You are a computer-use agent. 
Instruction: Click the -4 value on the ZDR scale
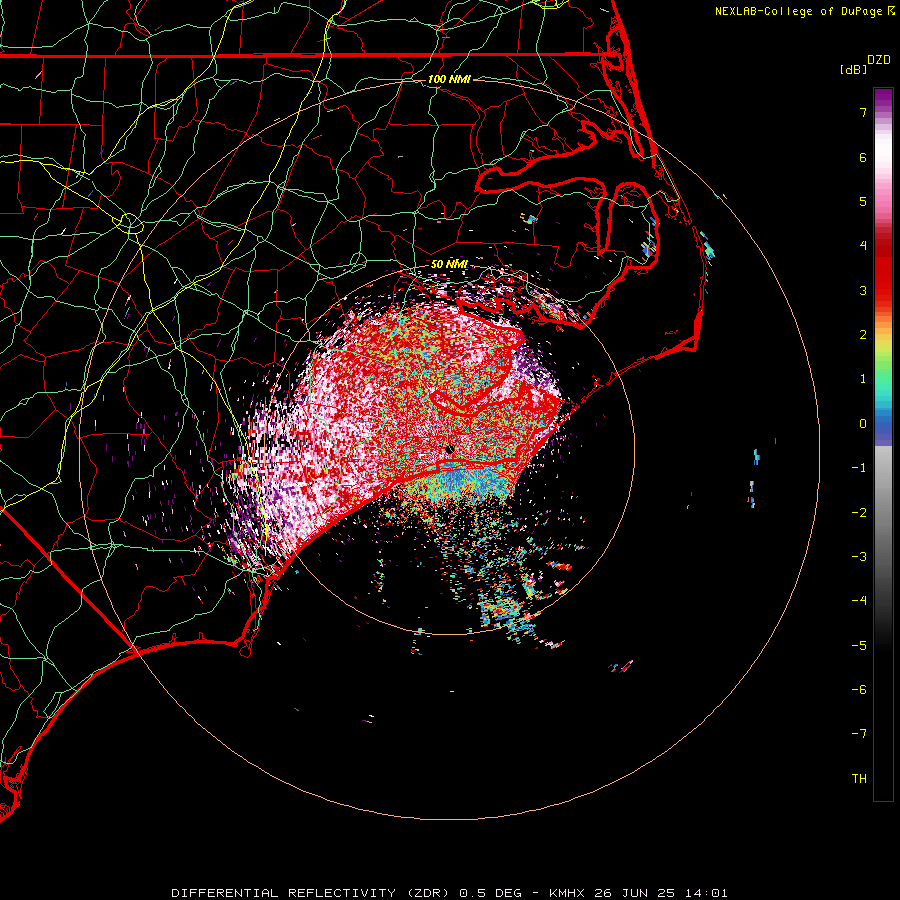coord(859,601)
